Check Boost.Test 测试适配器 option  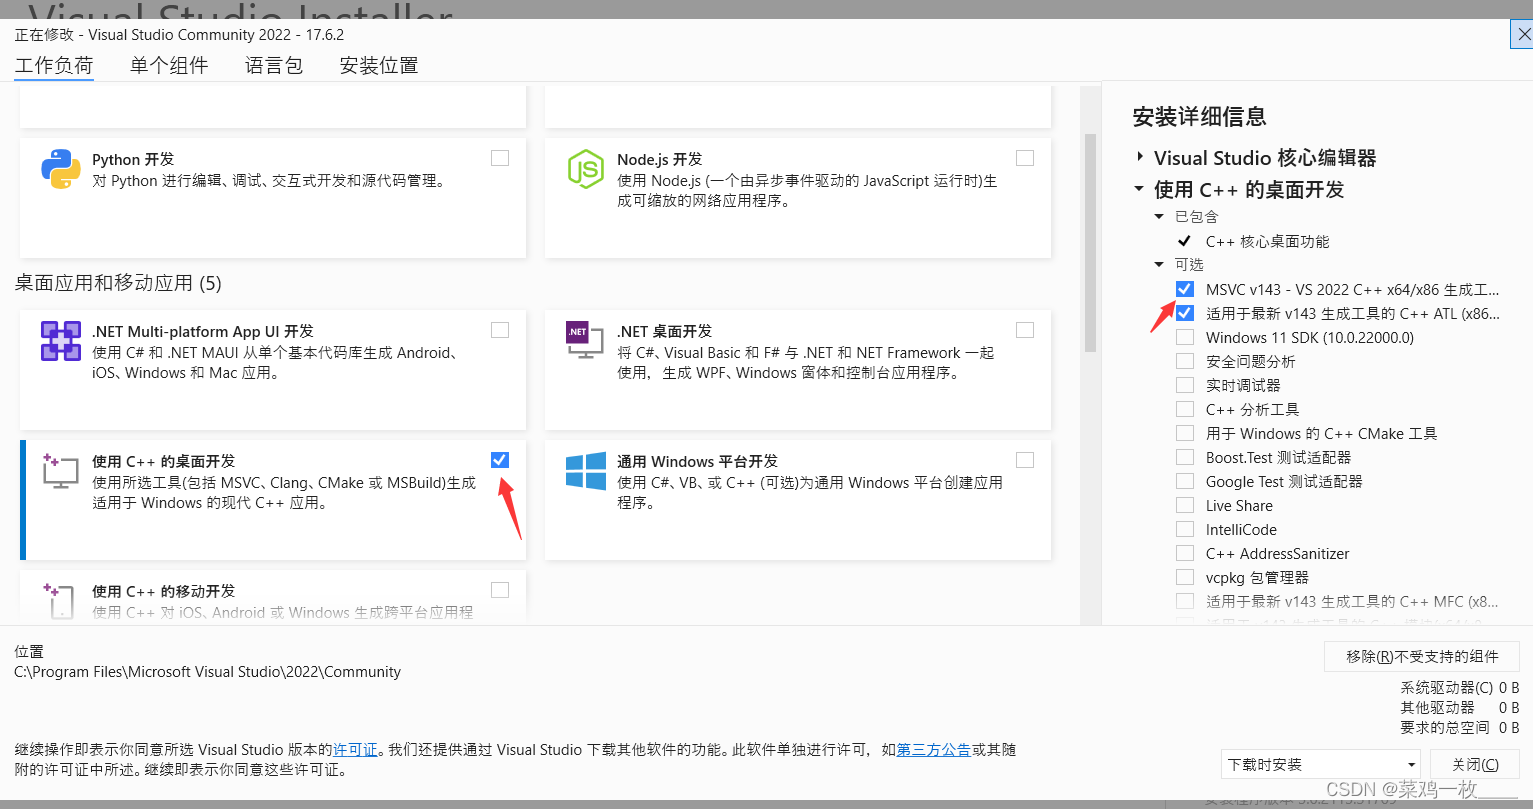[1185, 457]
